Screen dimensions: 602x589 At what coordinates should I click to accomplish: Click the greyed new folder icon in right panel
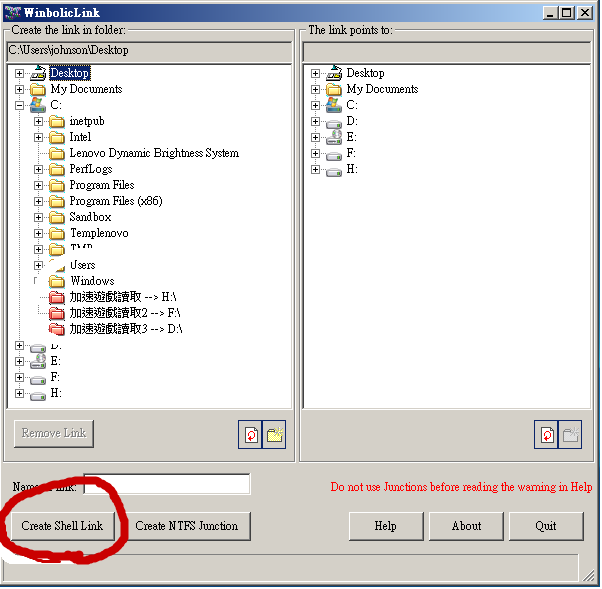(x=570, y=435)
